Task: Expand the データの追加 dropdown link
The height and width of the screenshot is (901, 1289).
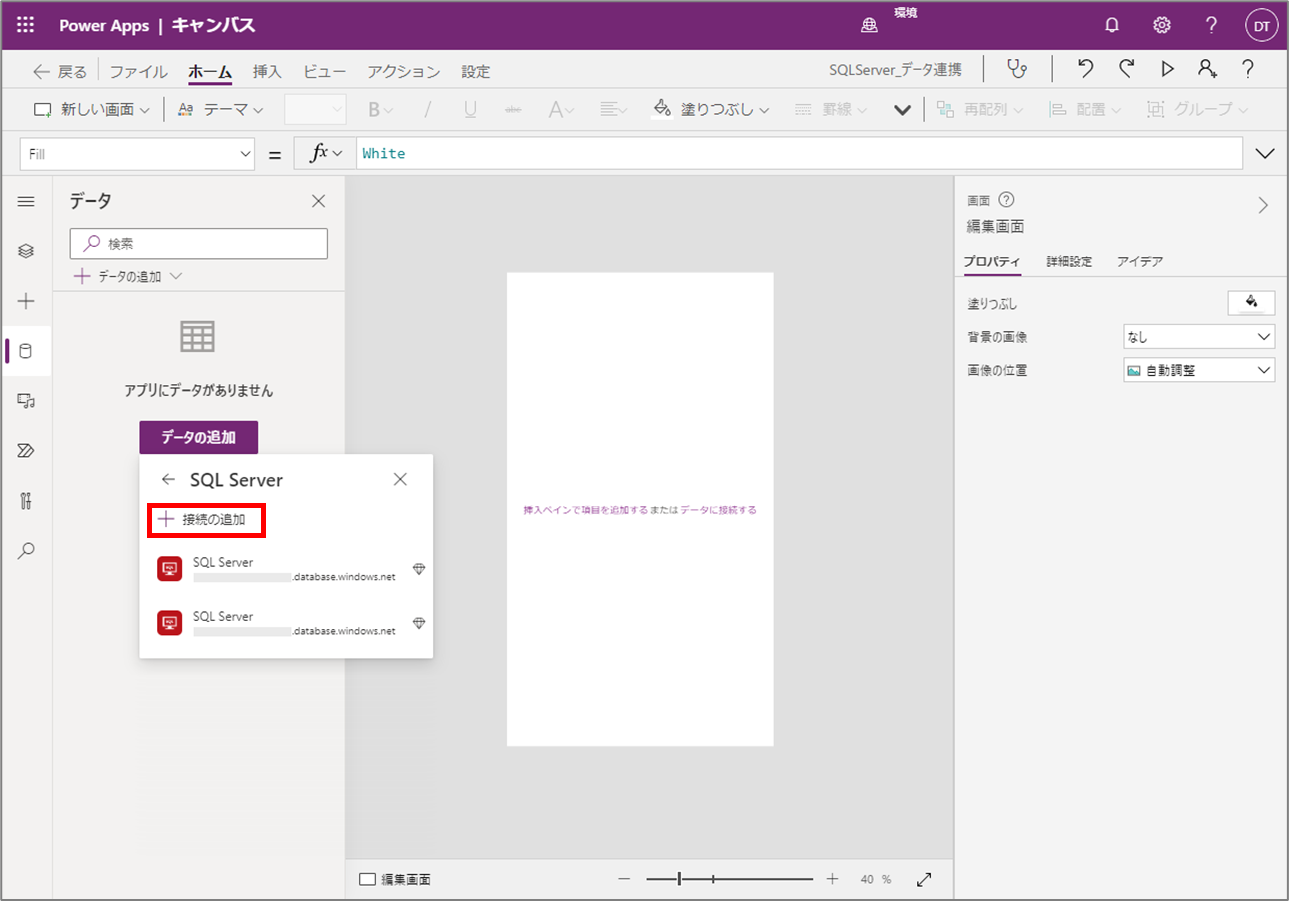Action: coord(128,276)
